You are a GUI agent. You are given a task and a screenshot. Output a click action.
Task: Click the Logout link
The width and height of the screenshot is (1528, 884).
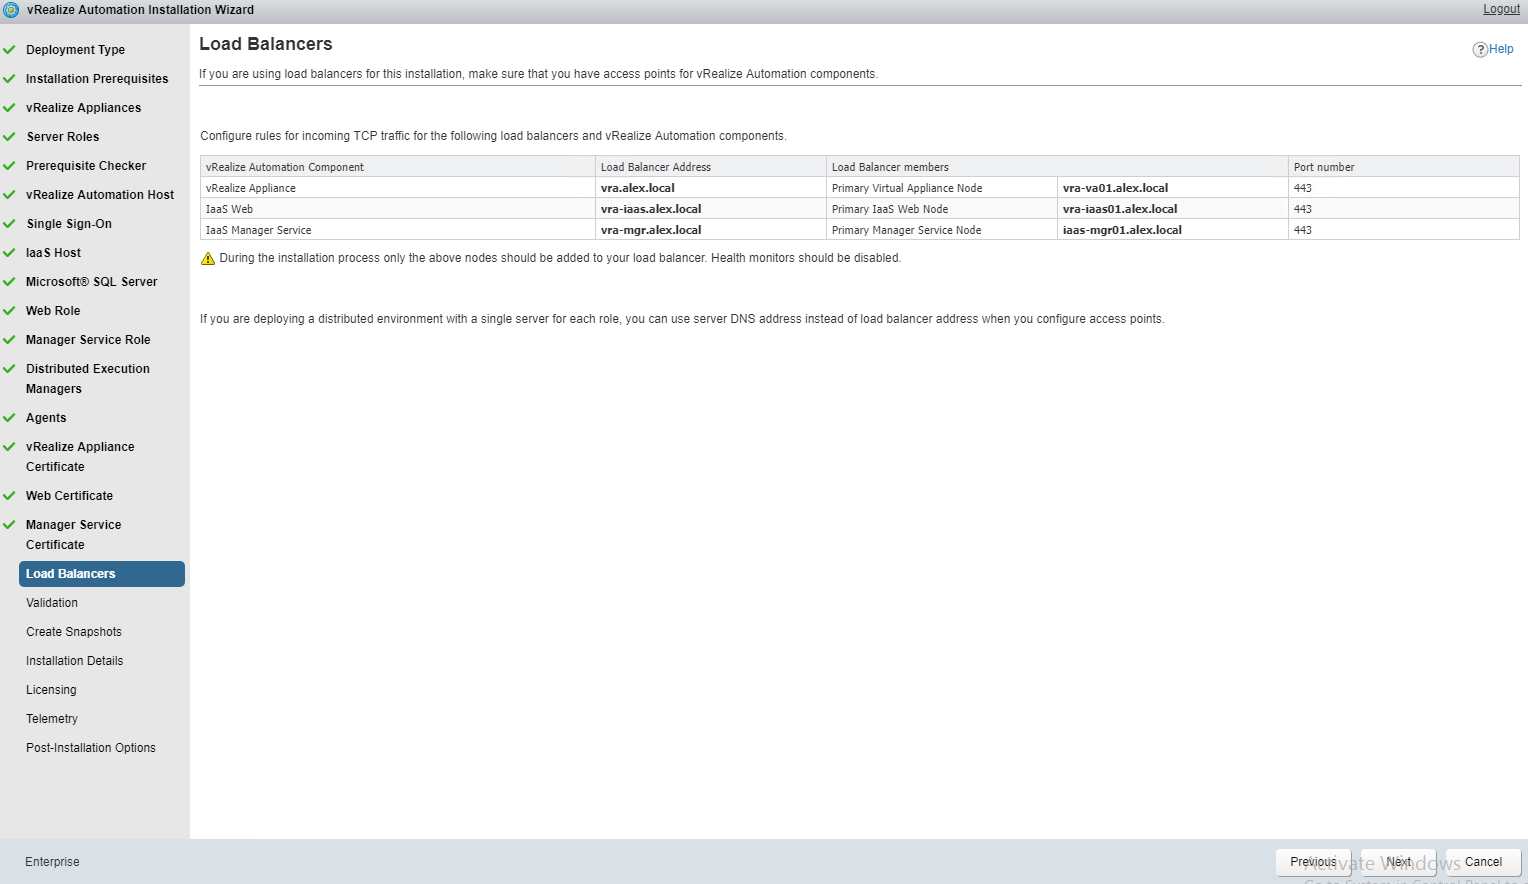[1501, 9]
